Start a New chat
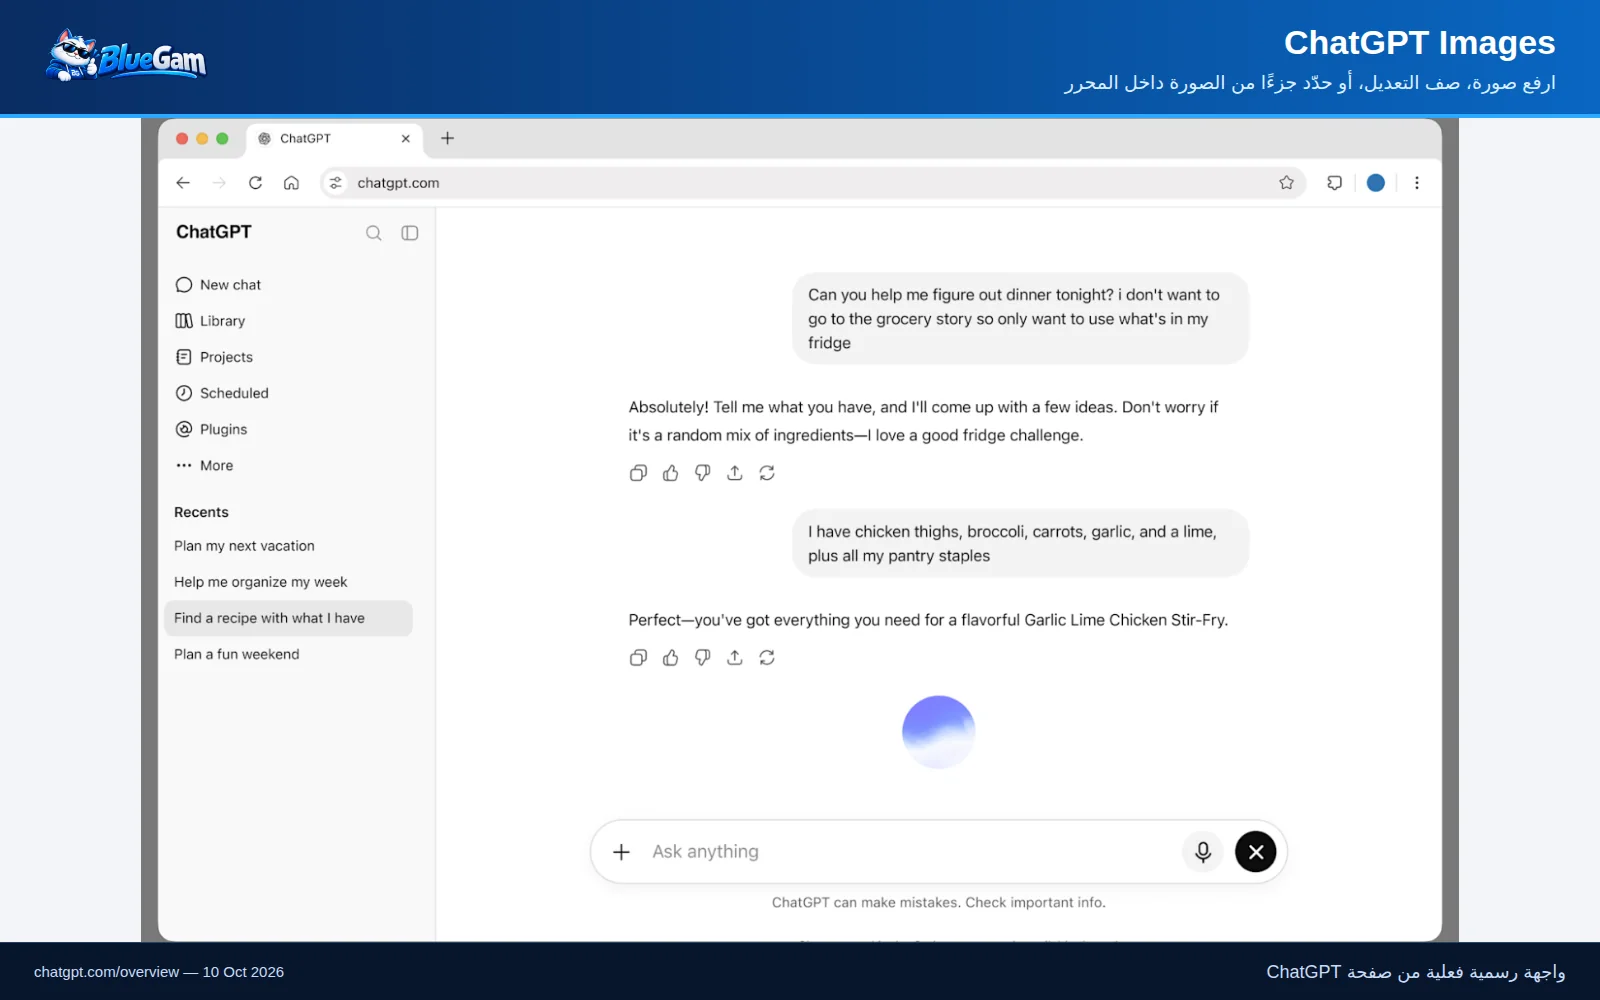 click(218, 285)
